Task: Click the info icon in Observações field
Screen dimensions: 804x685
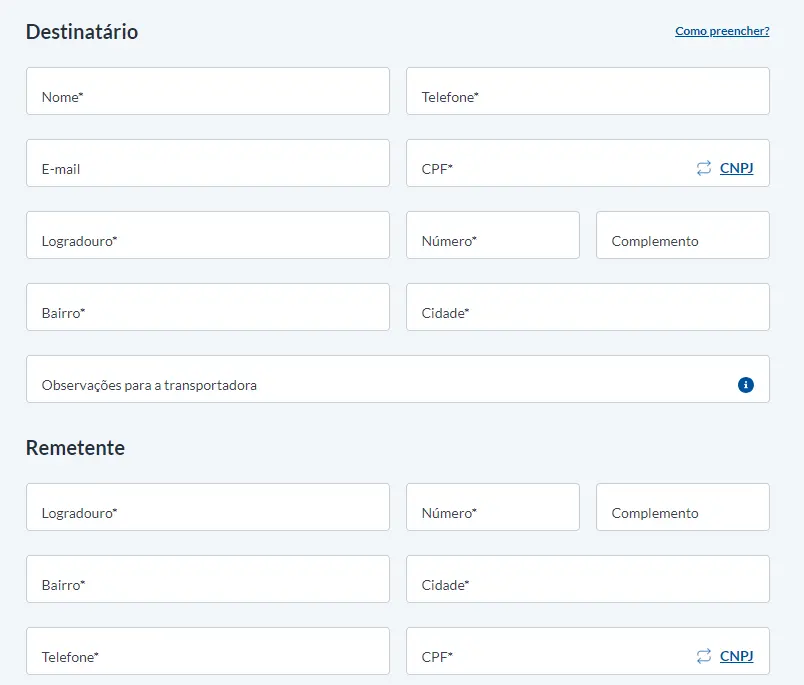Action: (x=746, y=385)
